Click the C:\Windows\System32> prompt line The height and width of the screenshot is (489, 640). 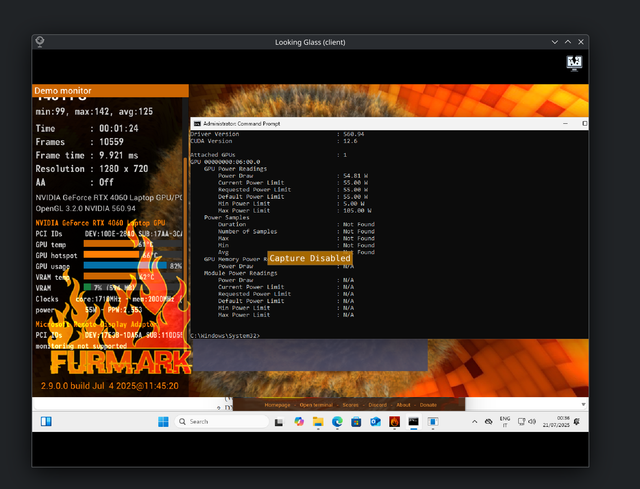225,336
